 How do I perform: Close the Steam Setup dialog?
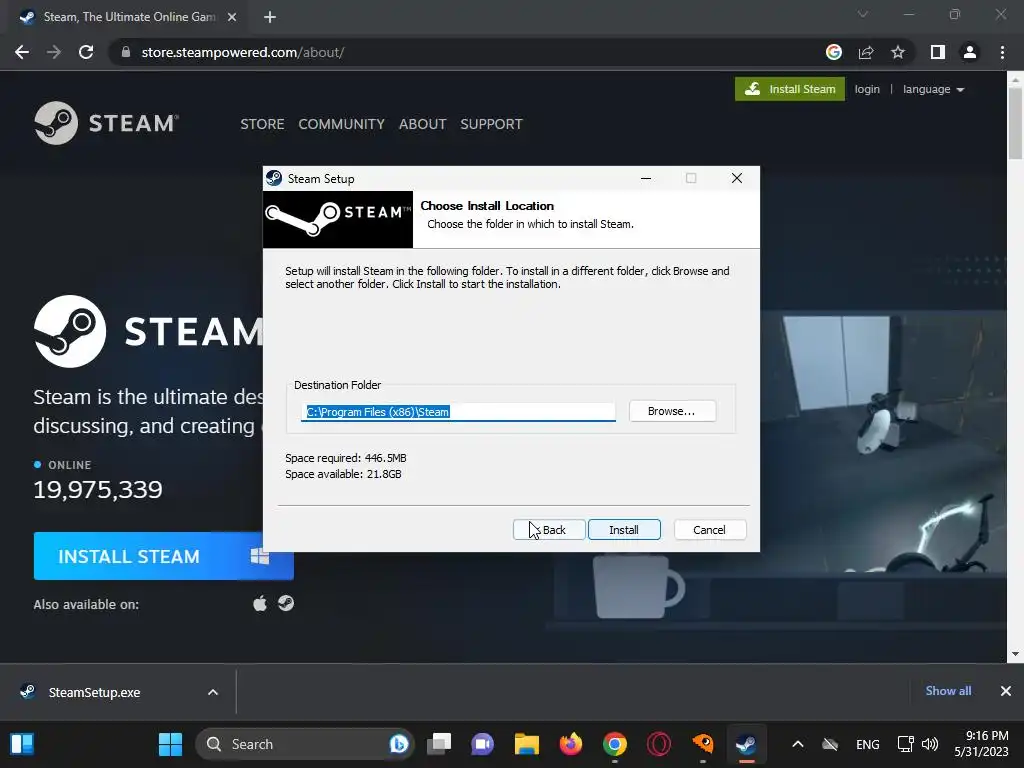737,178
